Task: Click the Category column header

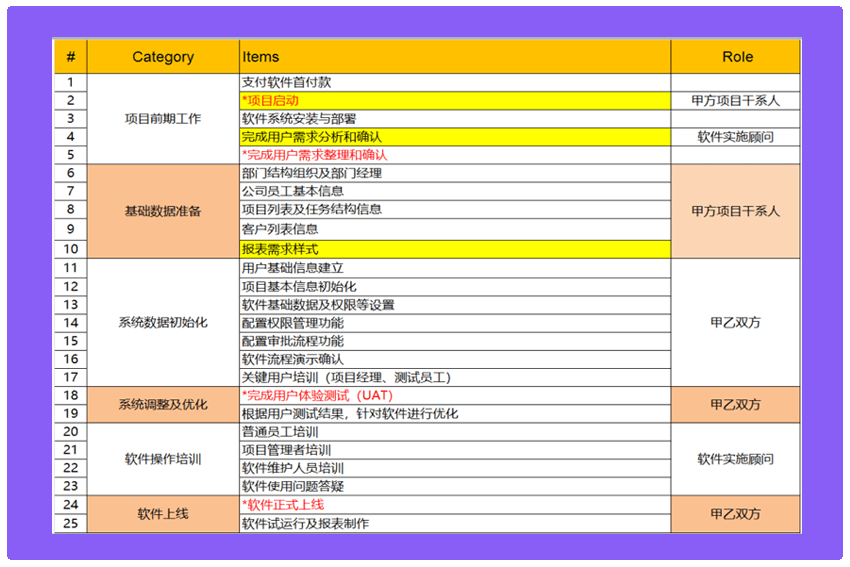Action: [x=163, y=57]
